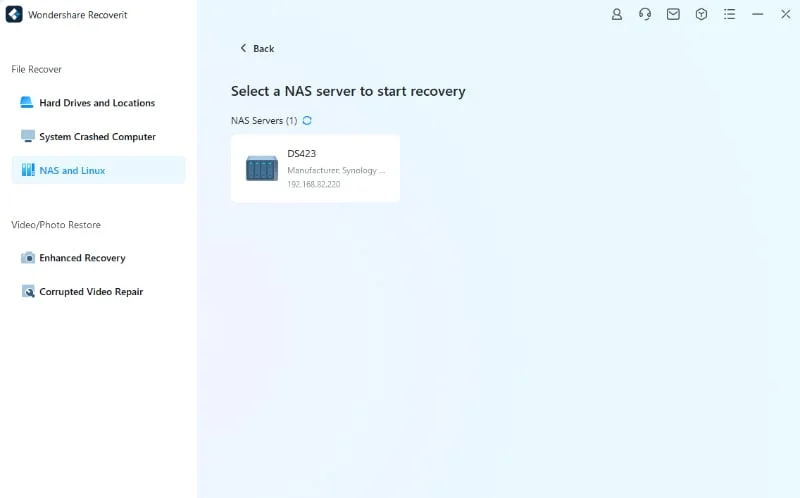Select System Crashed Computer

(x=98, y=136)
